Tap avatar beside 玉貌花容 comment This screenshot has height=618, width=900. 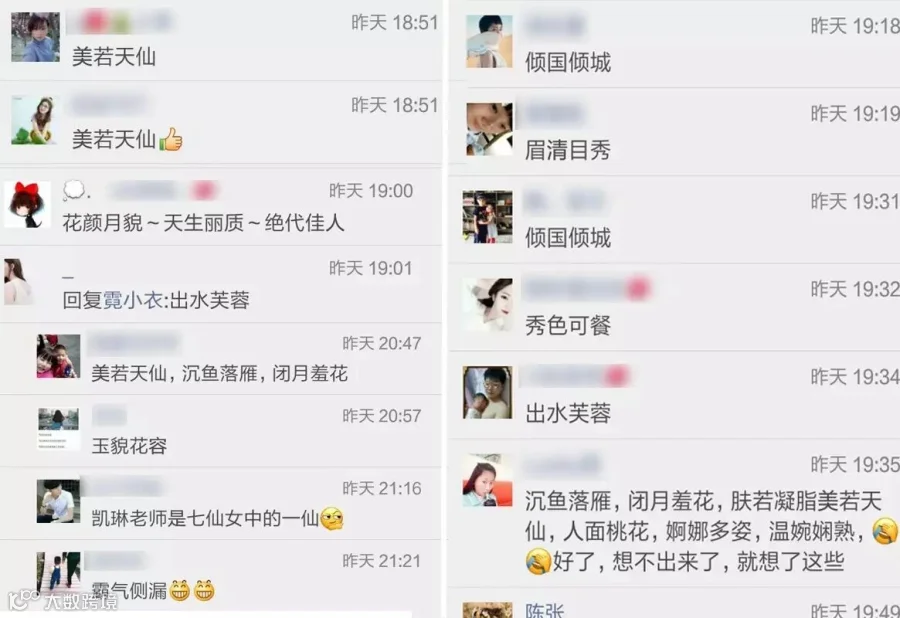tap(58, 429)
